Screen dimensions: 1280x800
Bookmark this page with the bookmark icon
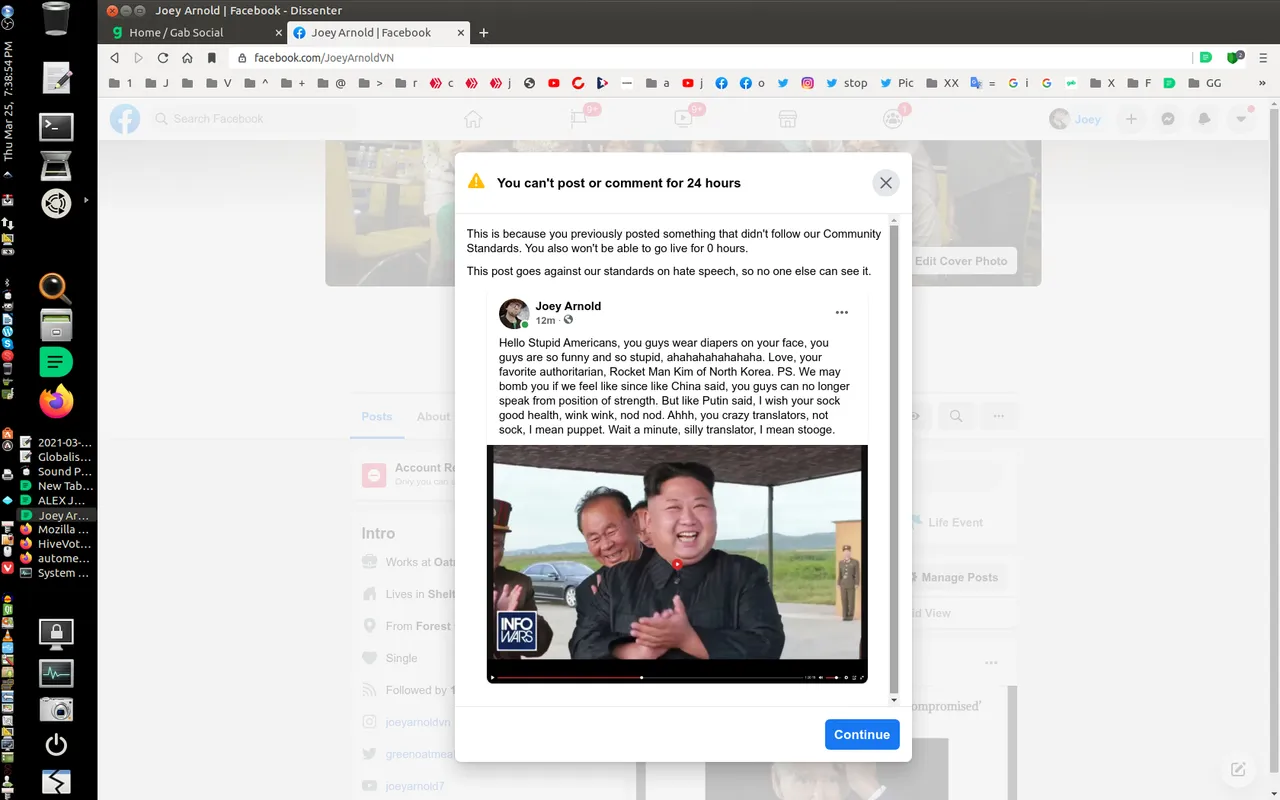coord(211,58)
